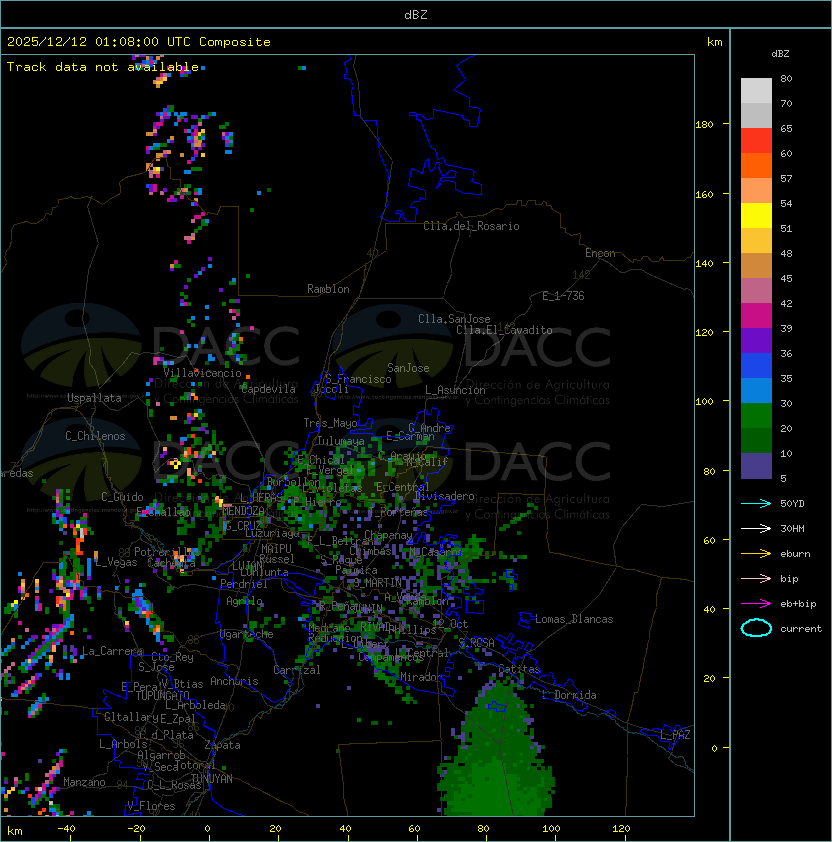Pick the dark orange 57-60 dBZ band
The image size is (832, 842).
click(756, 165)
